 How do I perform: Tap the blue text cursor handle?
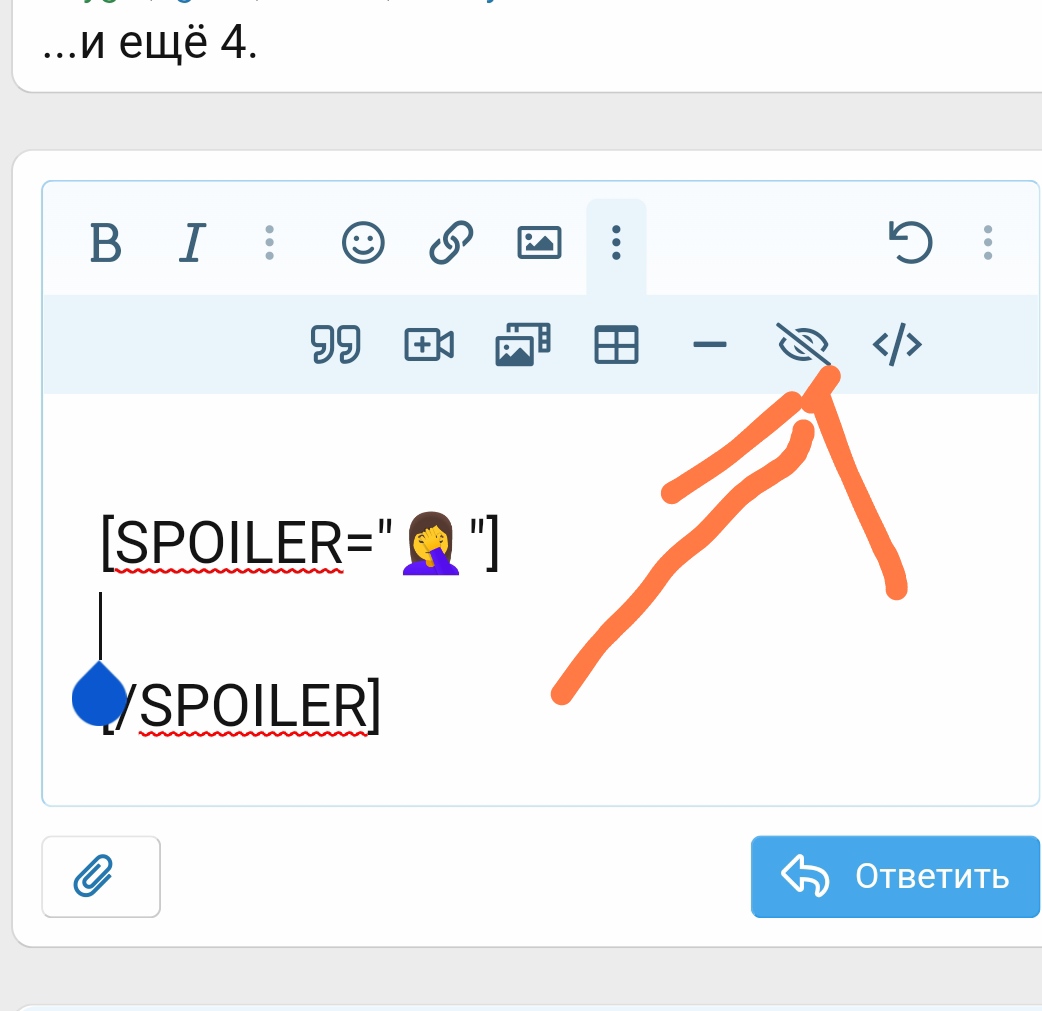(98, 696)
